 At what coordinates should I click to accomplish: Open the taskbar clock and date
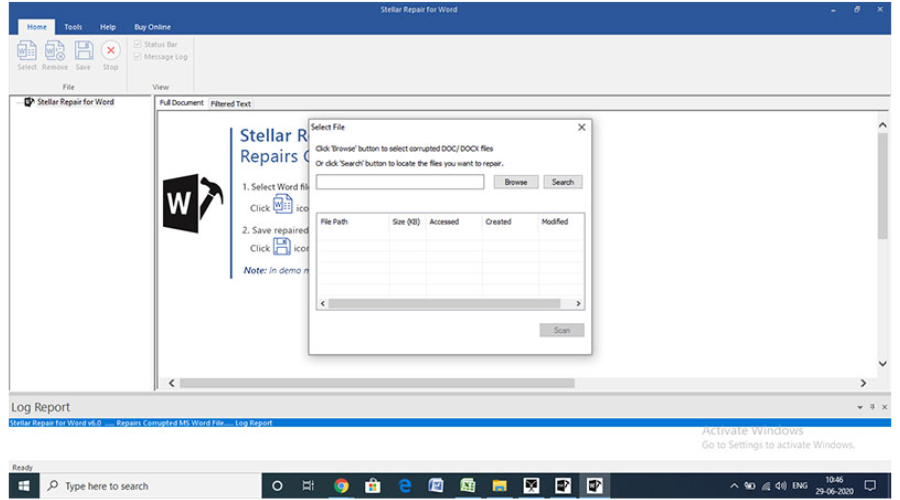(834, 486)
